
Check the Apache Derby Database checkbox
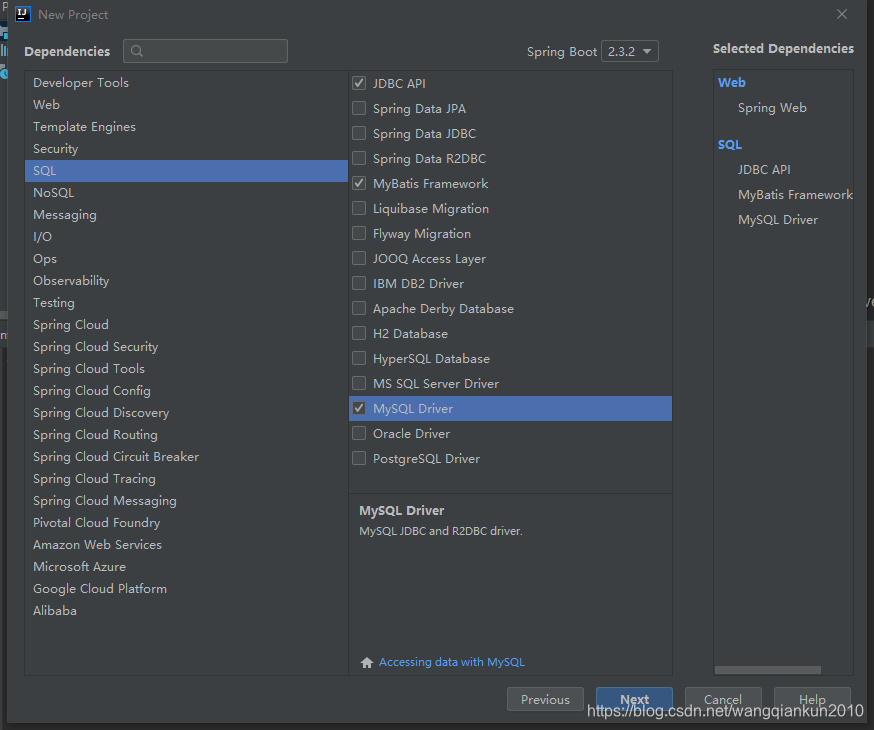pyautogui.click(x=359, y=308)
